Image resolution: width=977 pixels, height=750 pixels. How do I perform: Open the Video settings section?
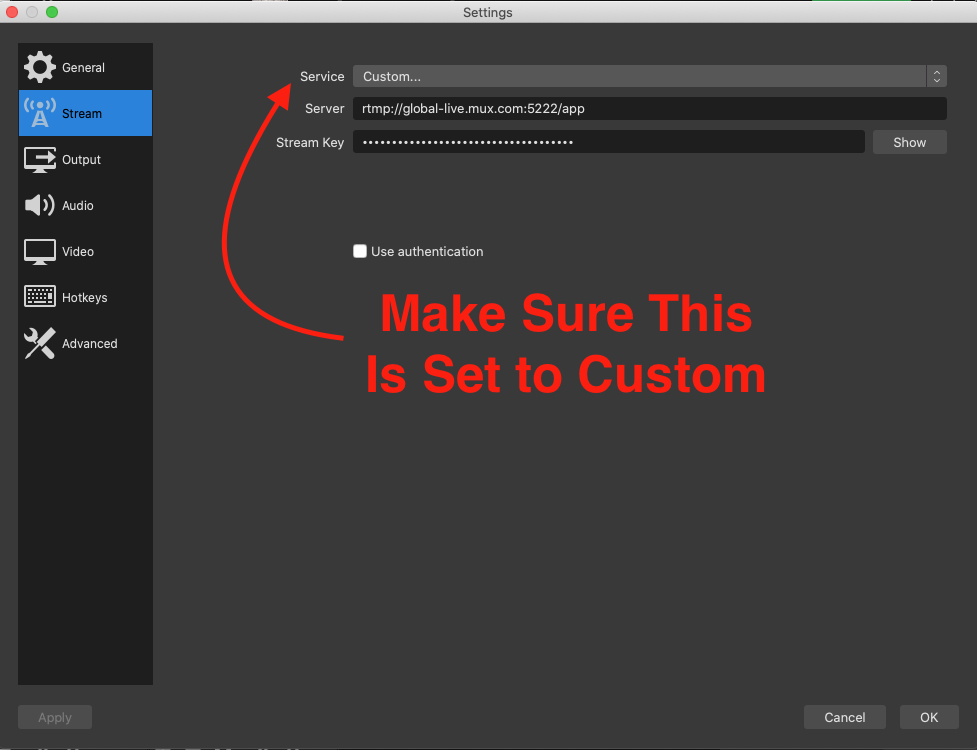click(x=85, y=252)
